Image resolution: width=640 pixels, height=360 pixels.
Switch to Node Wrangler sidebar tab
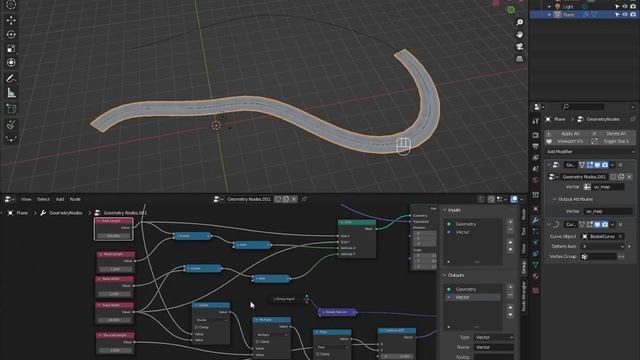[524, 297]
